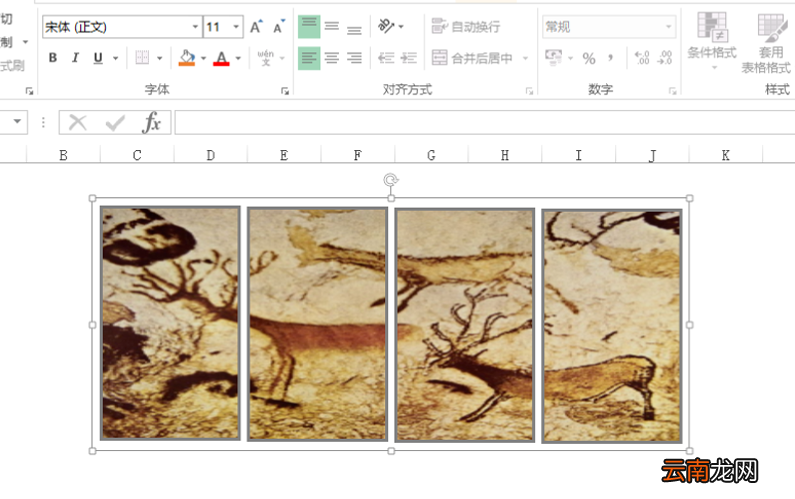Screen dimensions: 795x499
Task: Open 套用表格格式 table styles
Action: click(768, 43)
